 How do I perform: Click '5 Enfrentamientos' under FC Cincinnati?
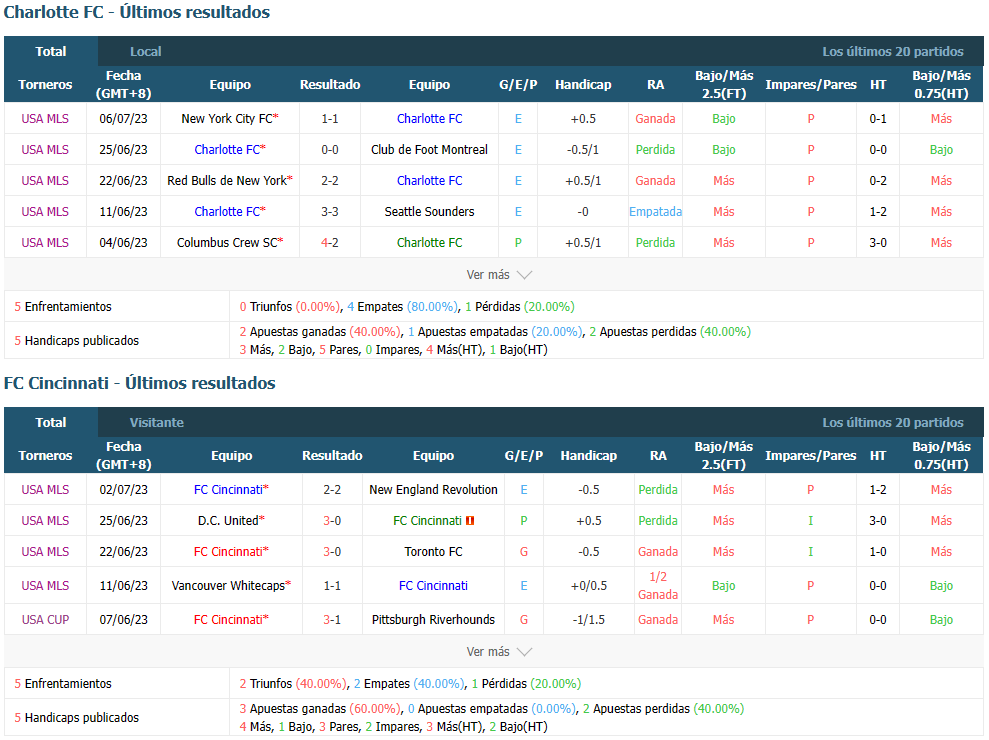[x=63, y=683]
